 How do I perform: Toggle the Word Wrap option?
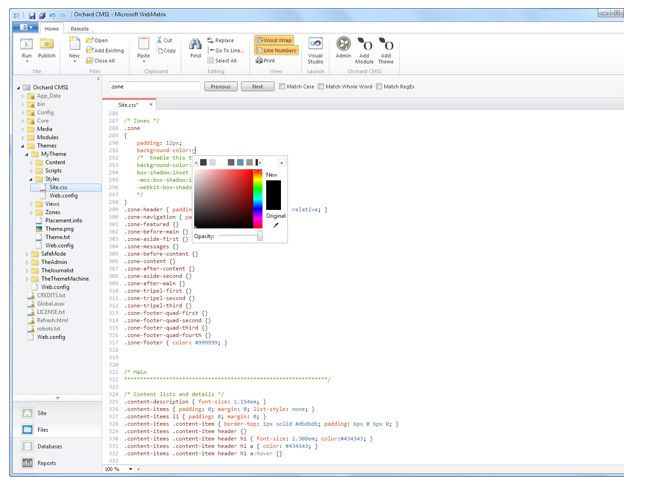(x=274, y=40)
